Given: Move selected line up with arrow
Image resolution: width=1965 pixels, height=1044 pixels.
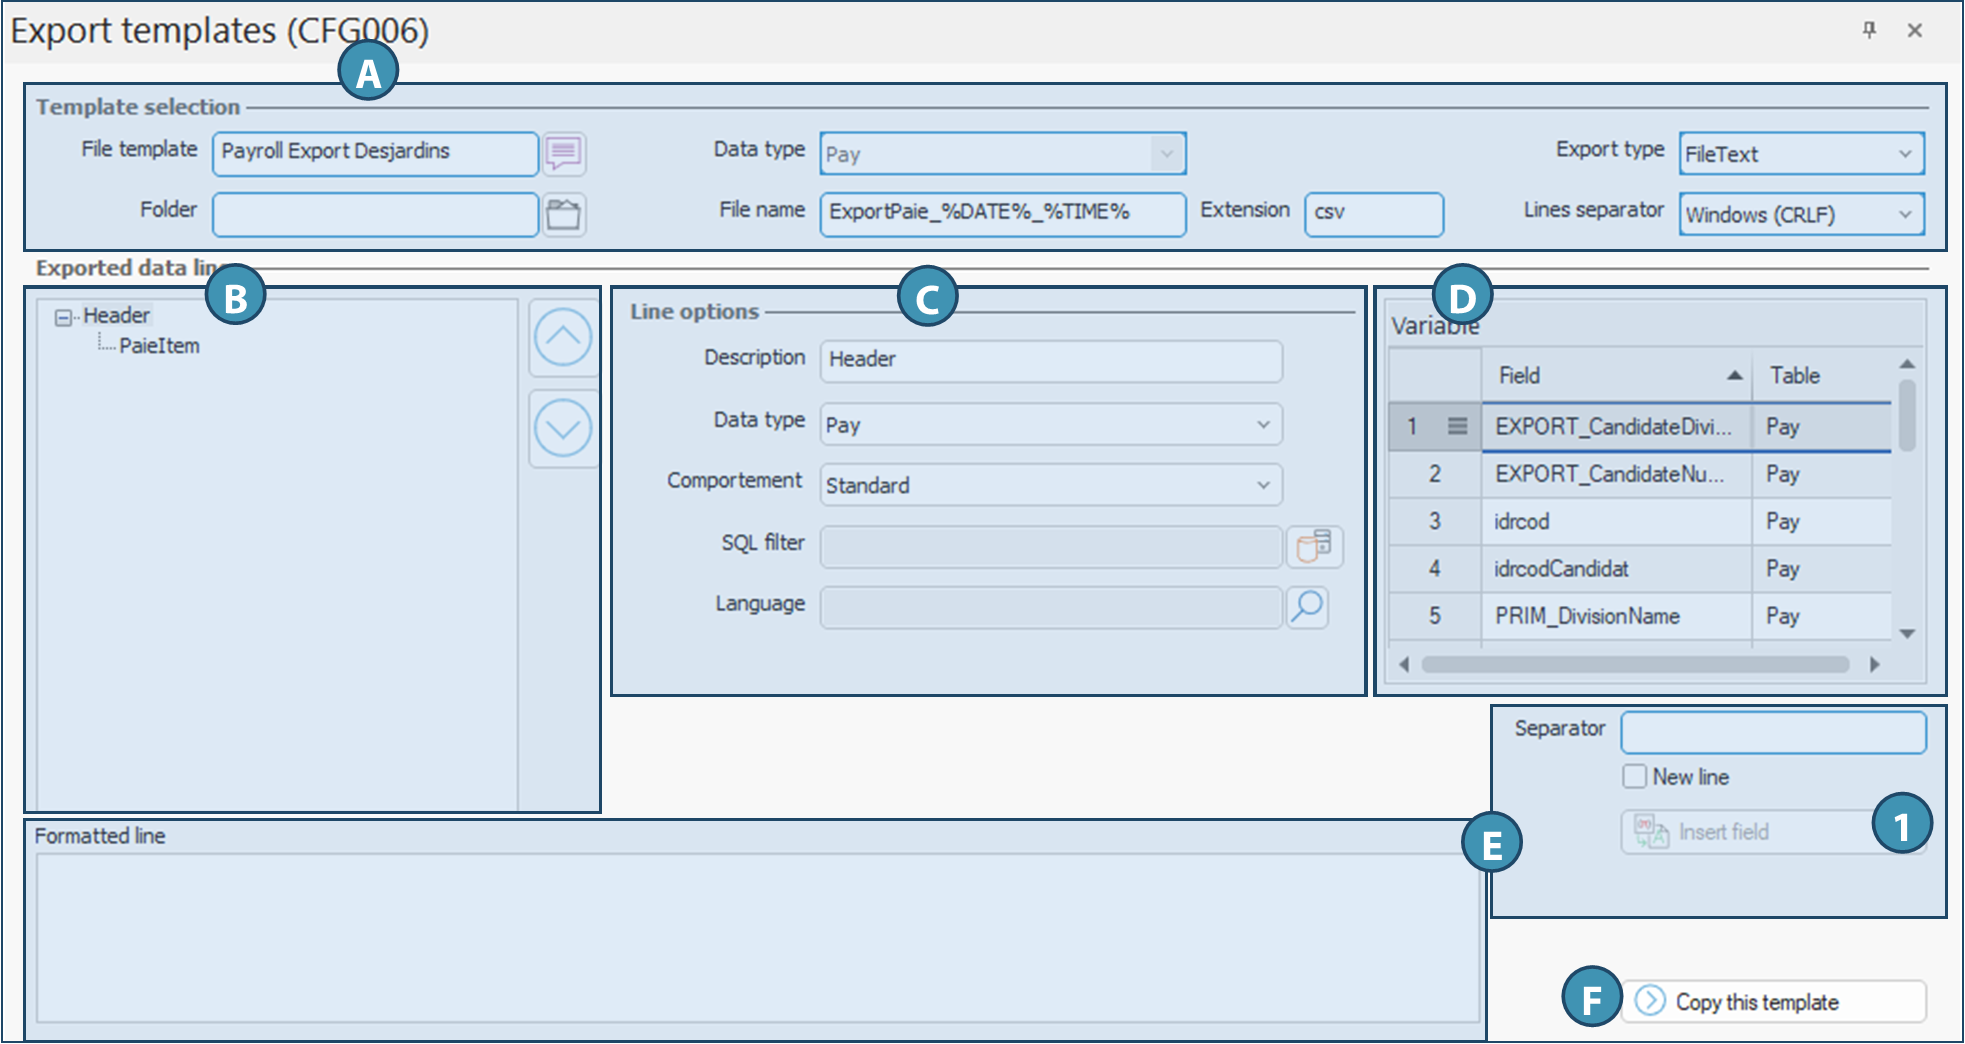Looking at the screenshot, I should pyautogui.click(x=563, y=338).
